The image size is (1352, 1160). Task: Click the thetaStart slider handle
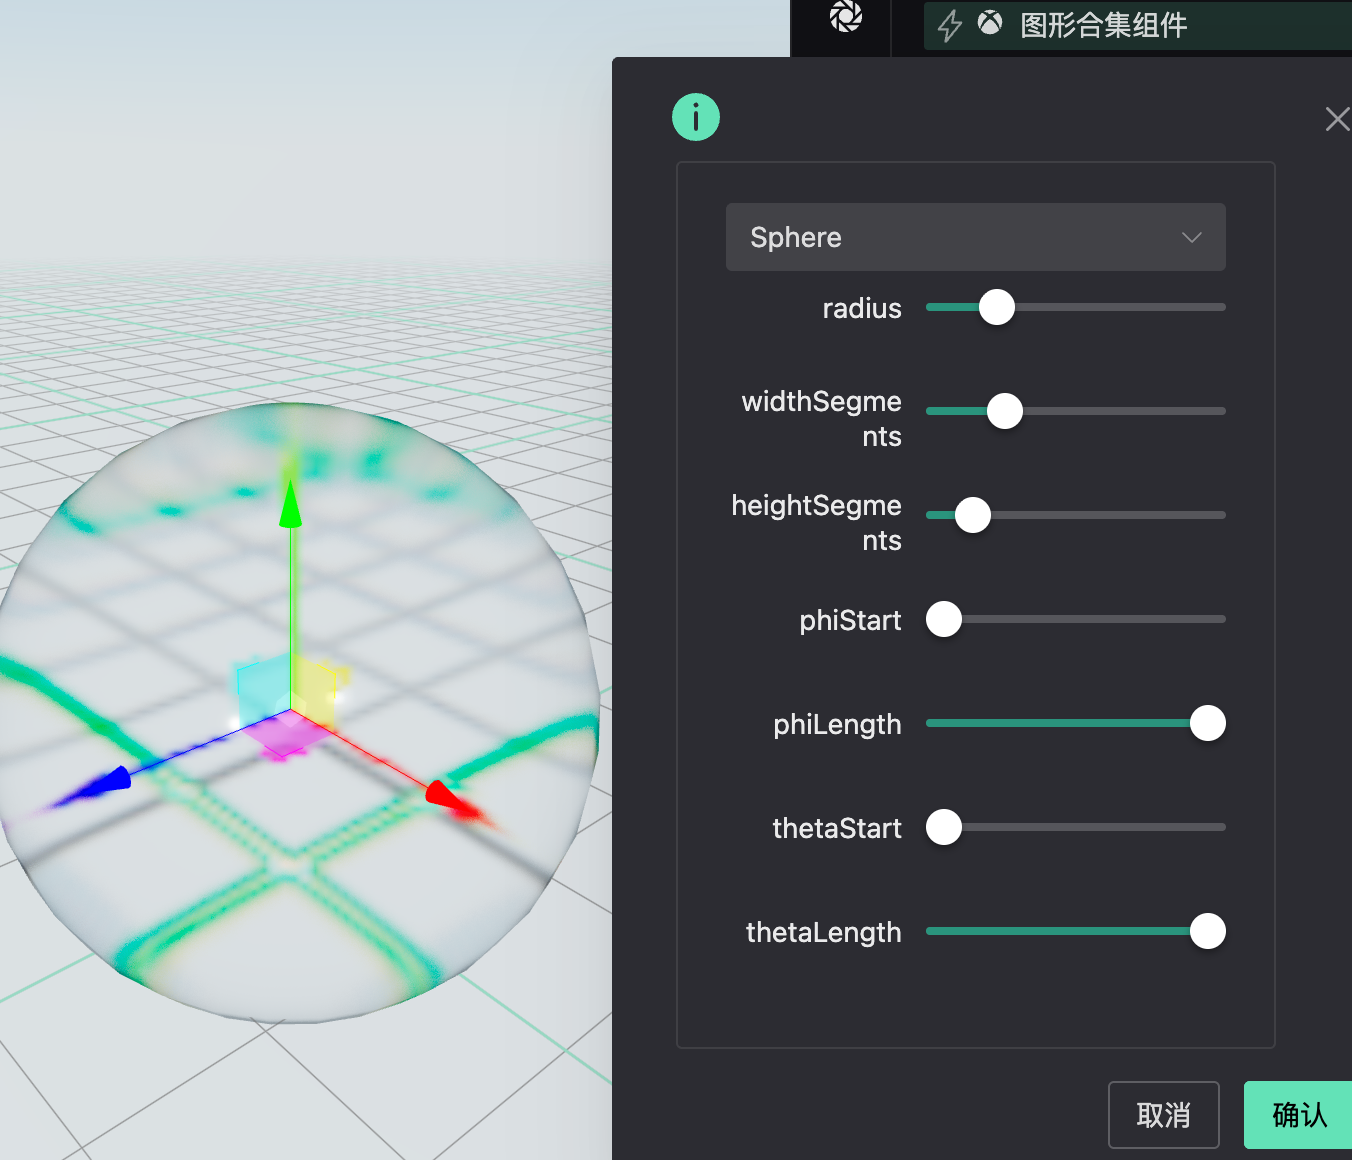click(944, 827)
